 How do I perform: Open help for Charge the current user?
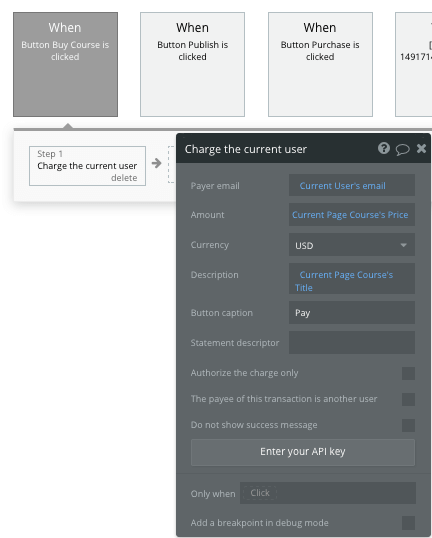pos(384,149)
